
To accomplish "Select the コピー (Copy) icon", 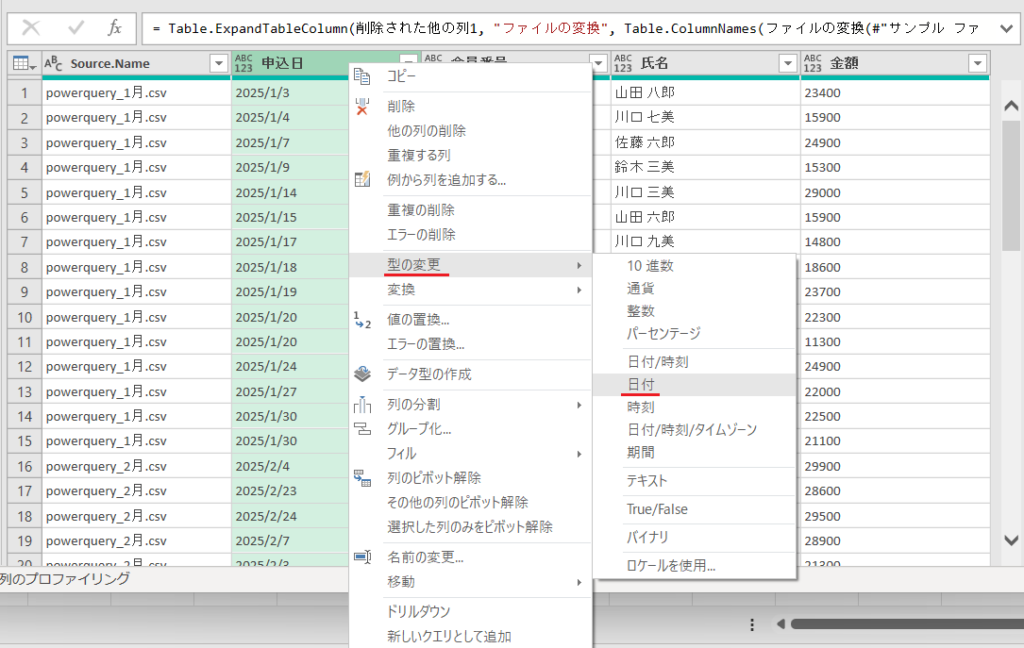I will point(361,77).
